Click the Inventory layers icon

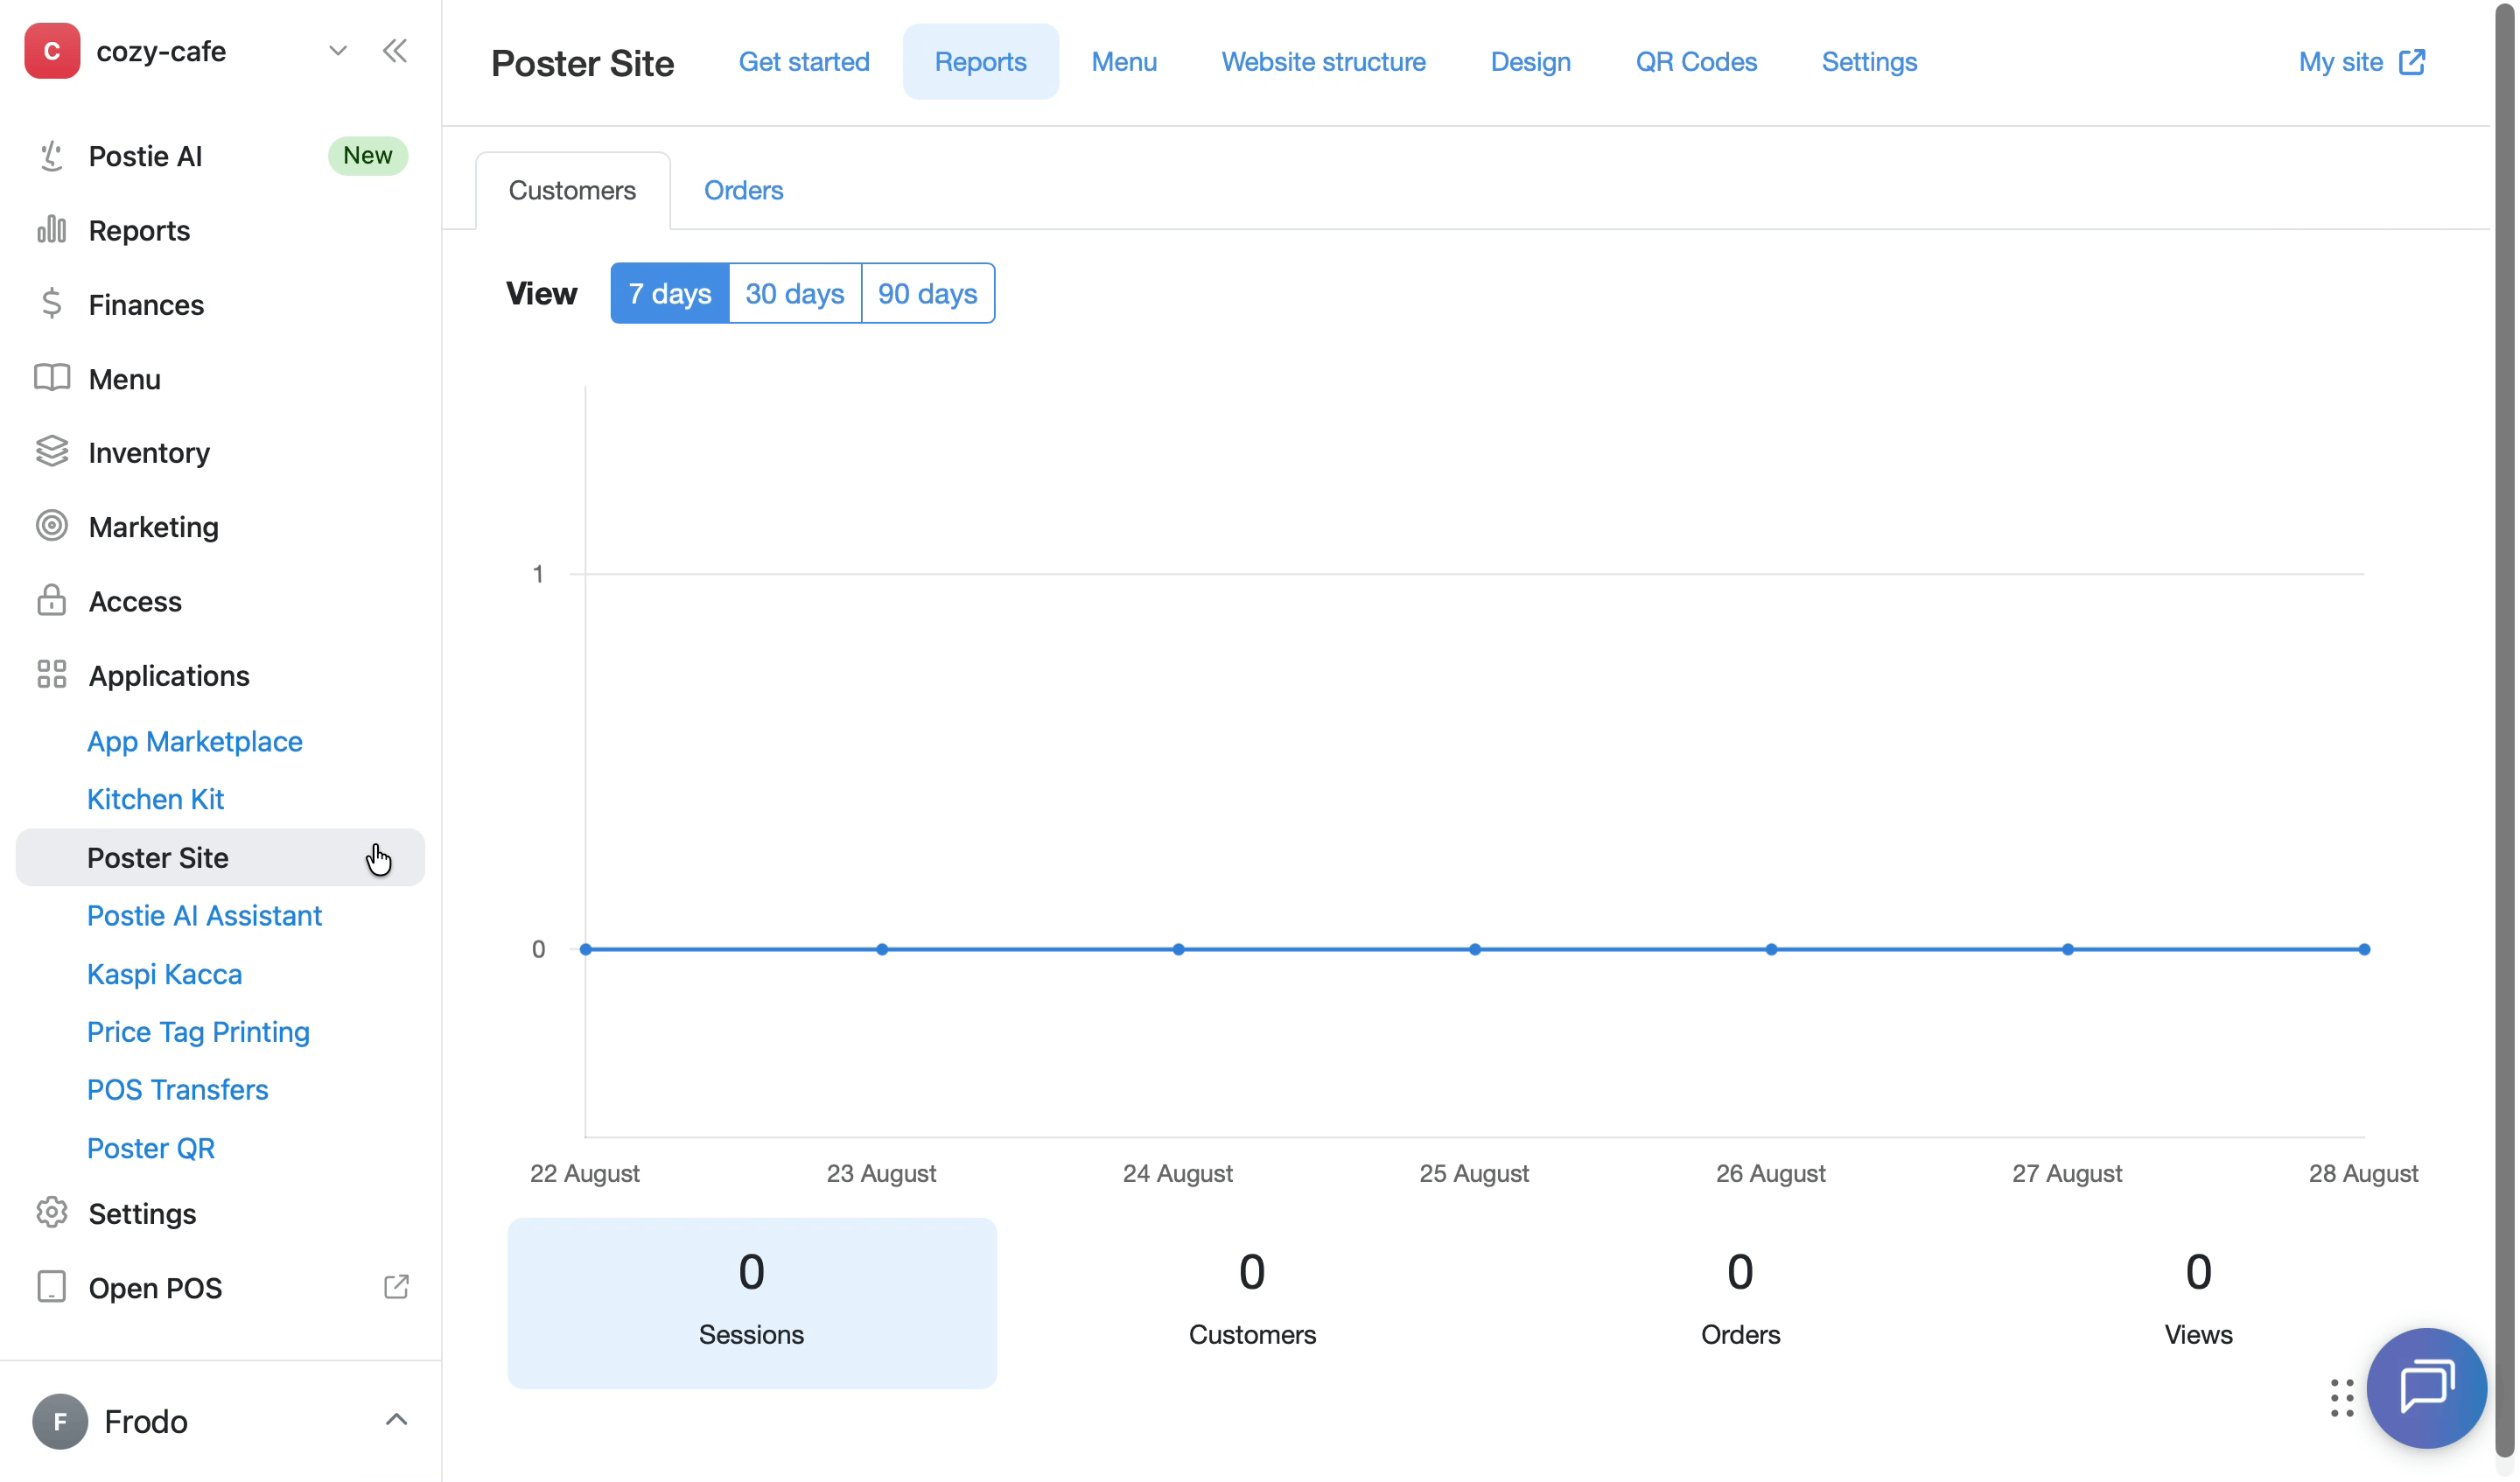[51, 452]
